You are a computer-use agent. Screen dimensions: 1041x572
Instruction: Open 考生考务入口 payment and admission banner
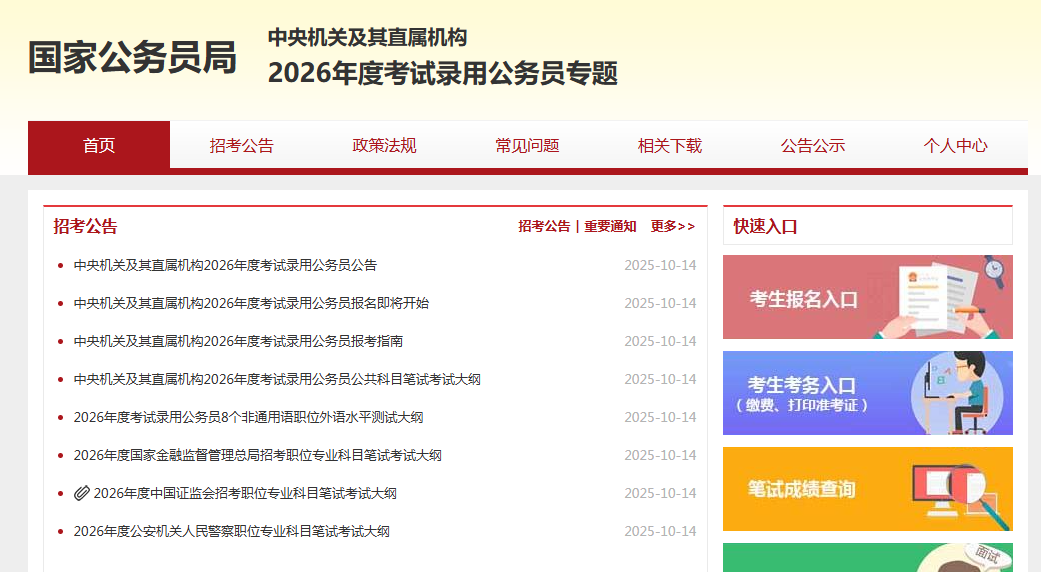[867, 393]
